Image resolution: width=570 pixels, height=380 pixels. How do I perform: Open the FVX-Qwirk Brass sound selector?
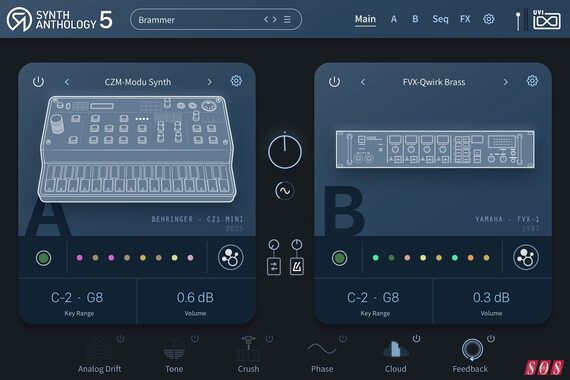434,82
